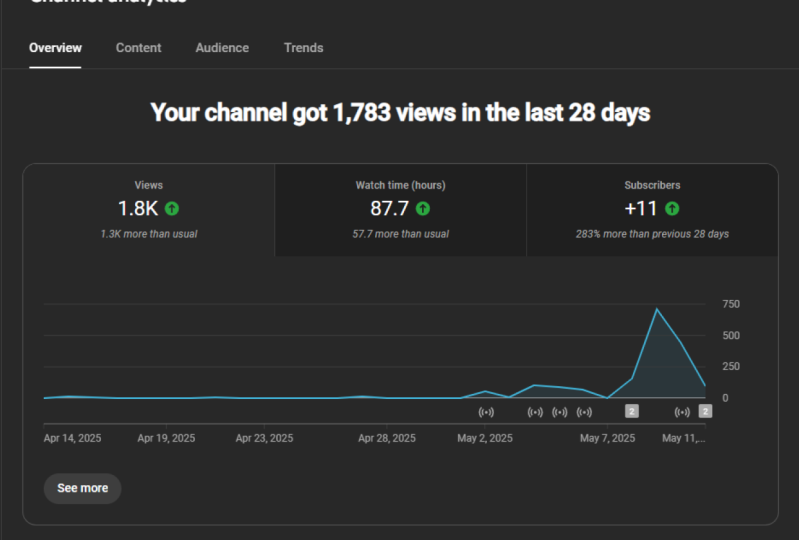Click the 250 y-axis label
This screenshot has height=540, width=799.
tap(731, 366)
